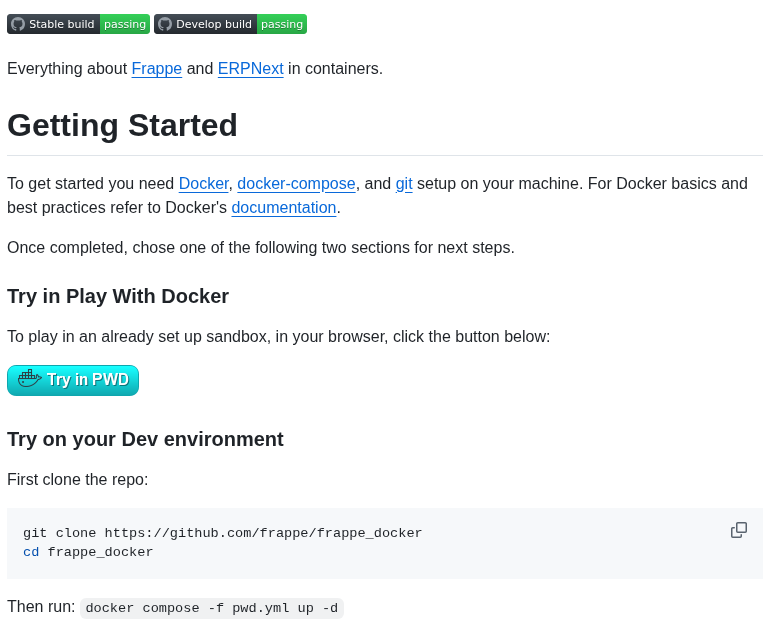This screenshot has height=624, width=769.
Task: Click the 'Once completed, chose one' sentence
Action: [x=261, y=247]
